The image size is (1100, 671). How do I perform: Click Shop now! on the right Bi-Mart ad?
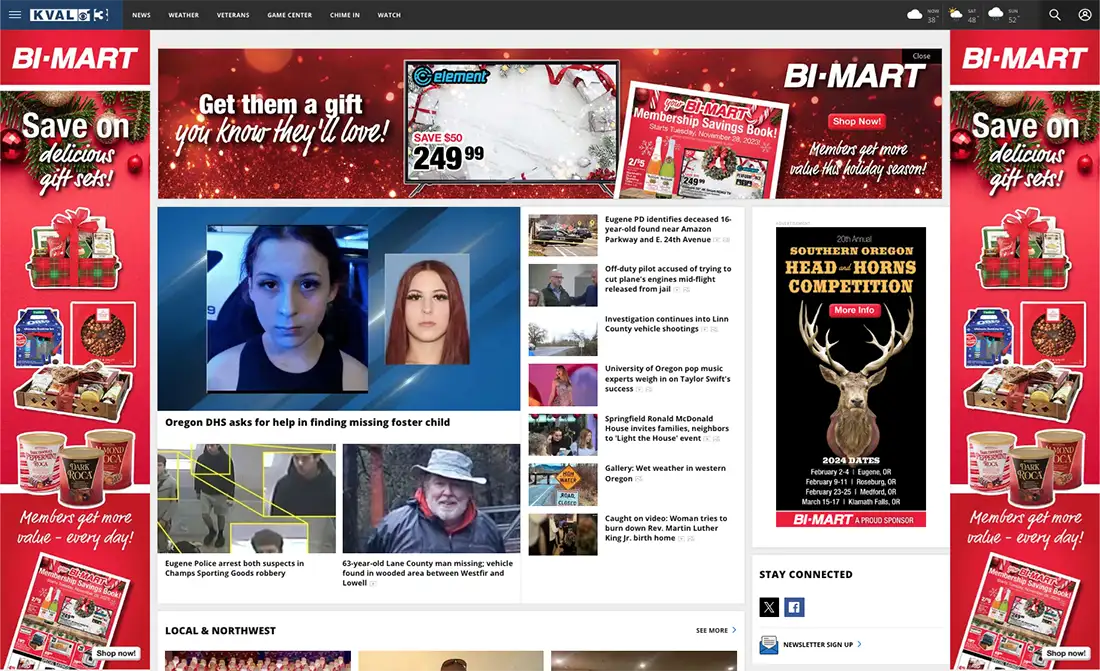click(1066, 653)
